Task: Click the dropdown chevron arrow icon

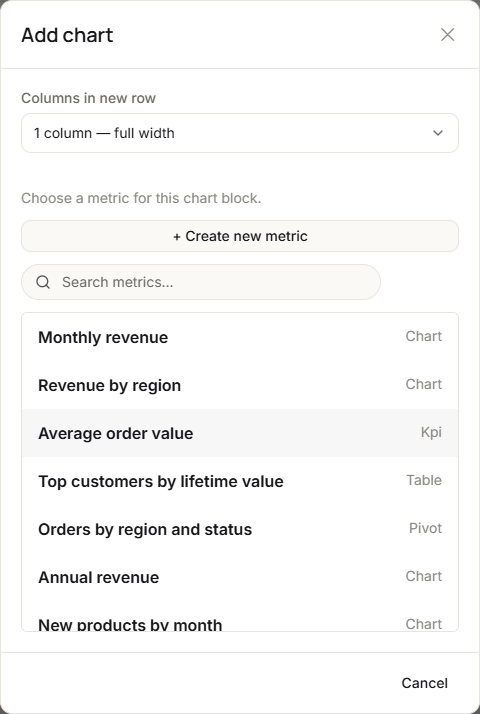Action: point(438,133)
